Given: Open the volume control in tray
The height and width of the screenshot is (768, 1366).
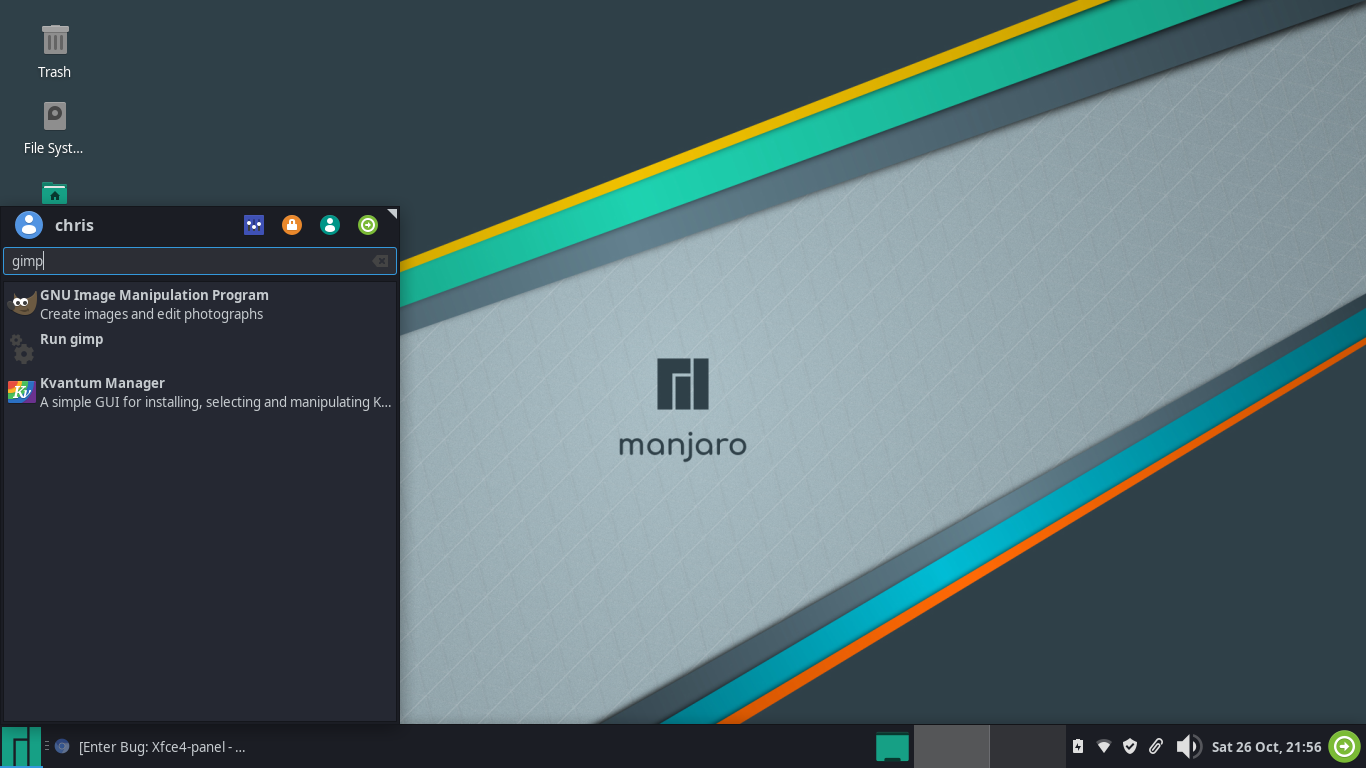Looking at the screenshot, I should [x=1187, y=746].
